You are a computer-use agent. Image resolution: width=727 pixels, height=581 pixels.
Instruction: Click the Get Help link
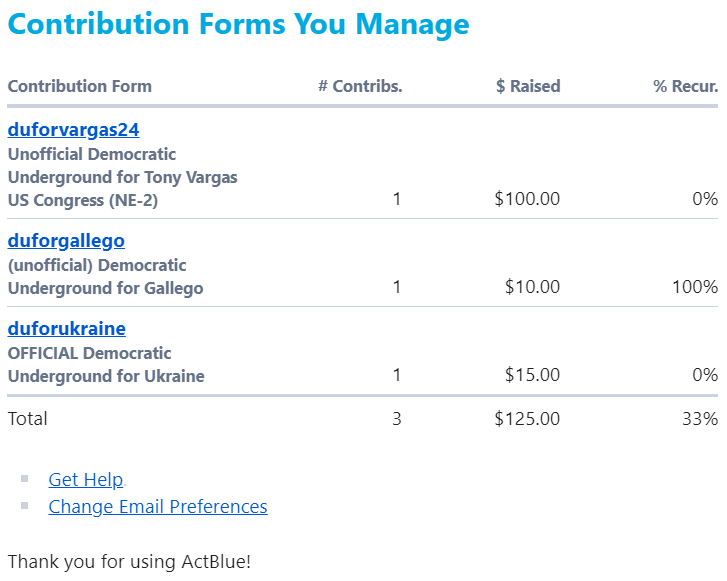tap(85, 479)
